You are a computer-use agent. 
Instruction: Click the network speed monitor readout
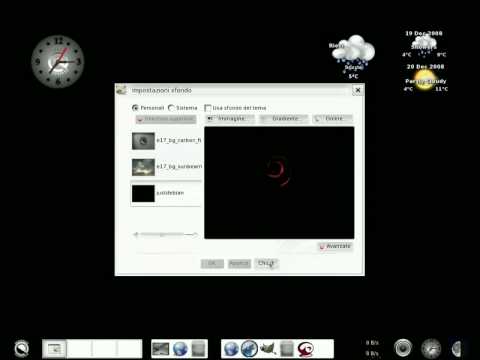(x=372, y=348)
